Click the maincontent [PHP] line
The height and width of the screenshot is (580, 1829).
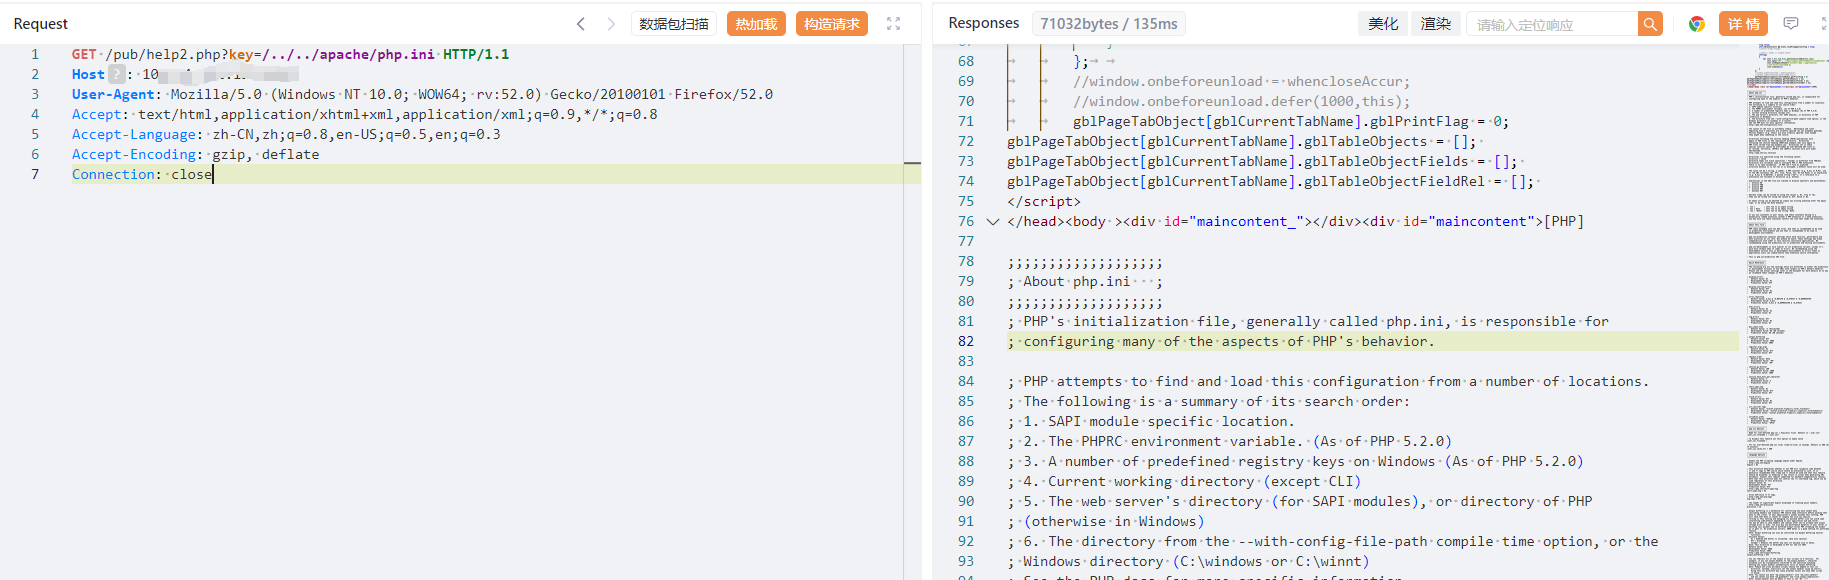pos(1295,222)
